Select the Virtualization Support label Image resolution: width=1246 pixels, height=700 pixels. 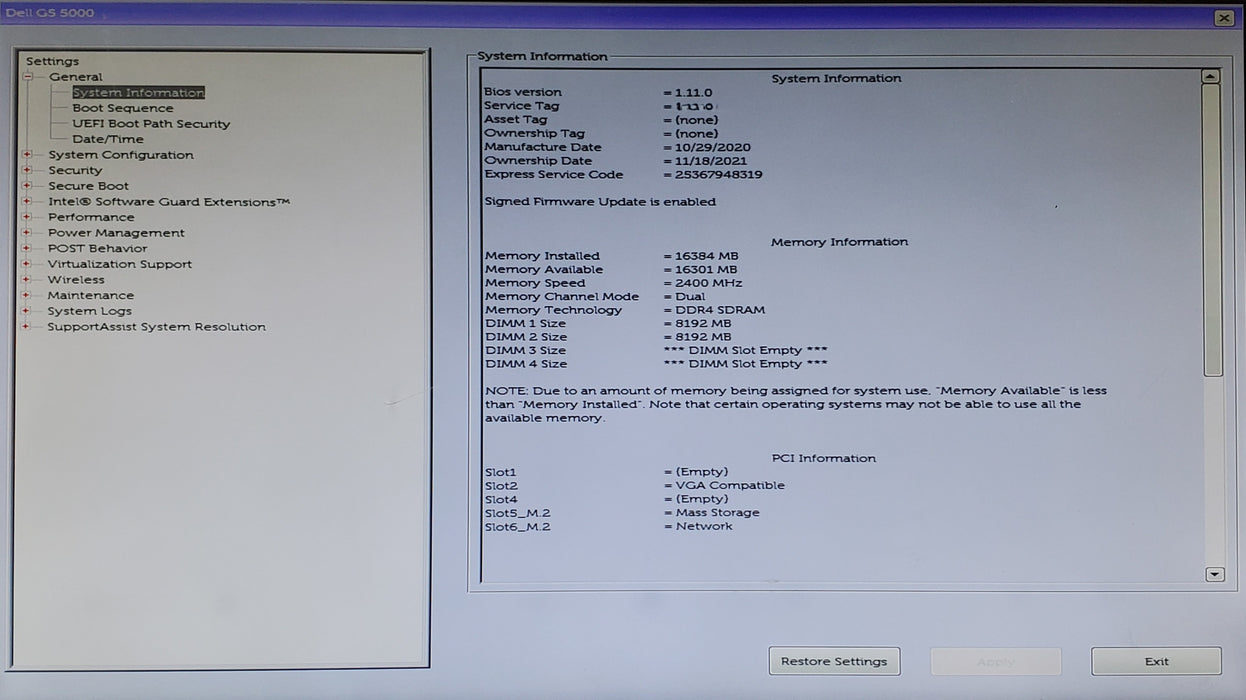coord(120,264)
